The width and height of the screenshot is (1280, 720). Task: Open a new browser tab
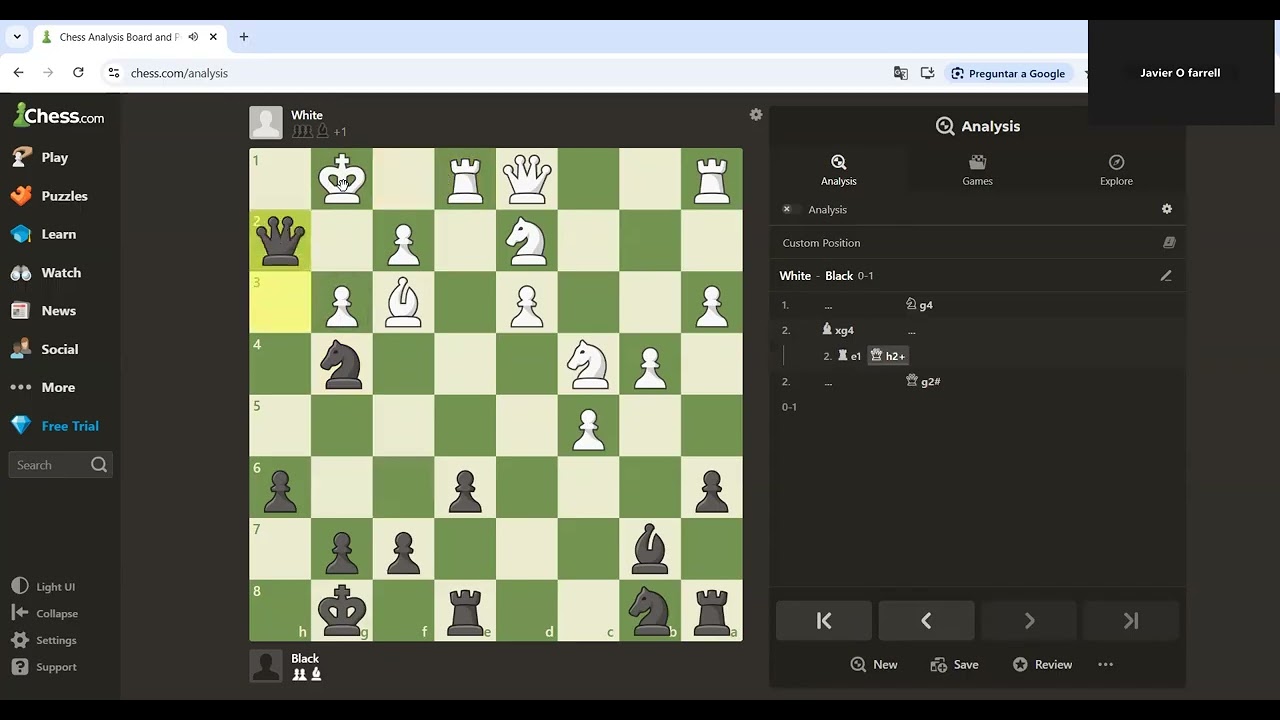[x=243, y=37]
